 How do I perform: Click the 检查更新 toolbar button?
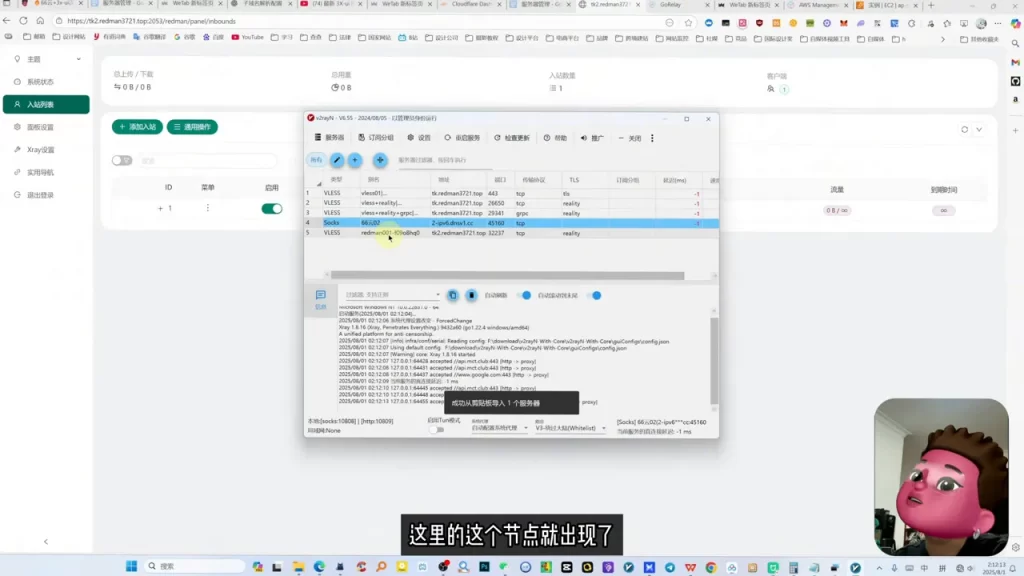point(511,138)
